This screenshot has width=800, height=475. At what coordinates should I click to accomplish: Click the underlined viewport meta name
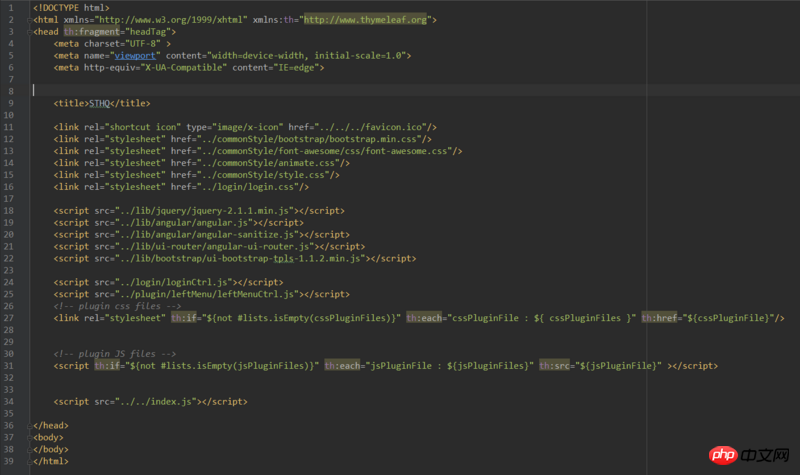[x=135, y=56]
